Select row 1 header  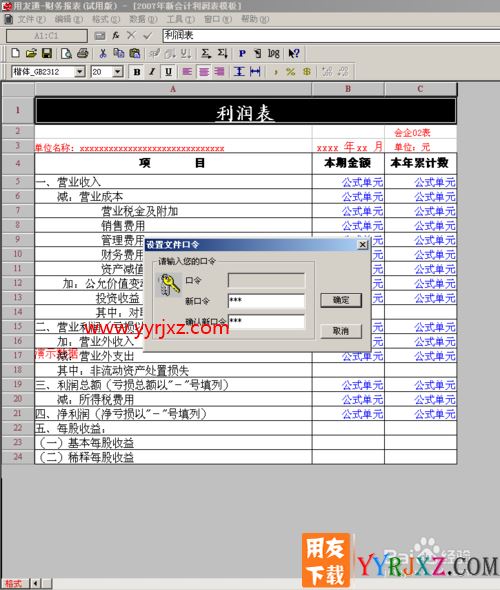point(18,110)
